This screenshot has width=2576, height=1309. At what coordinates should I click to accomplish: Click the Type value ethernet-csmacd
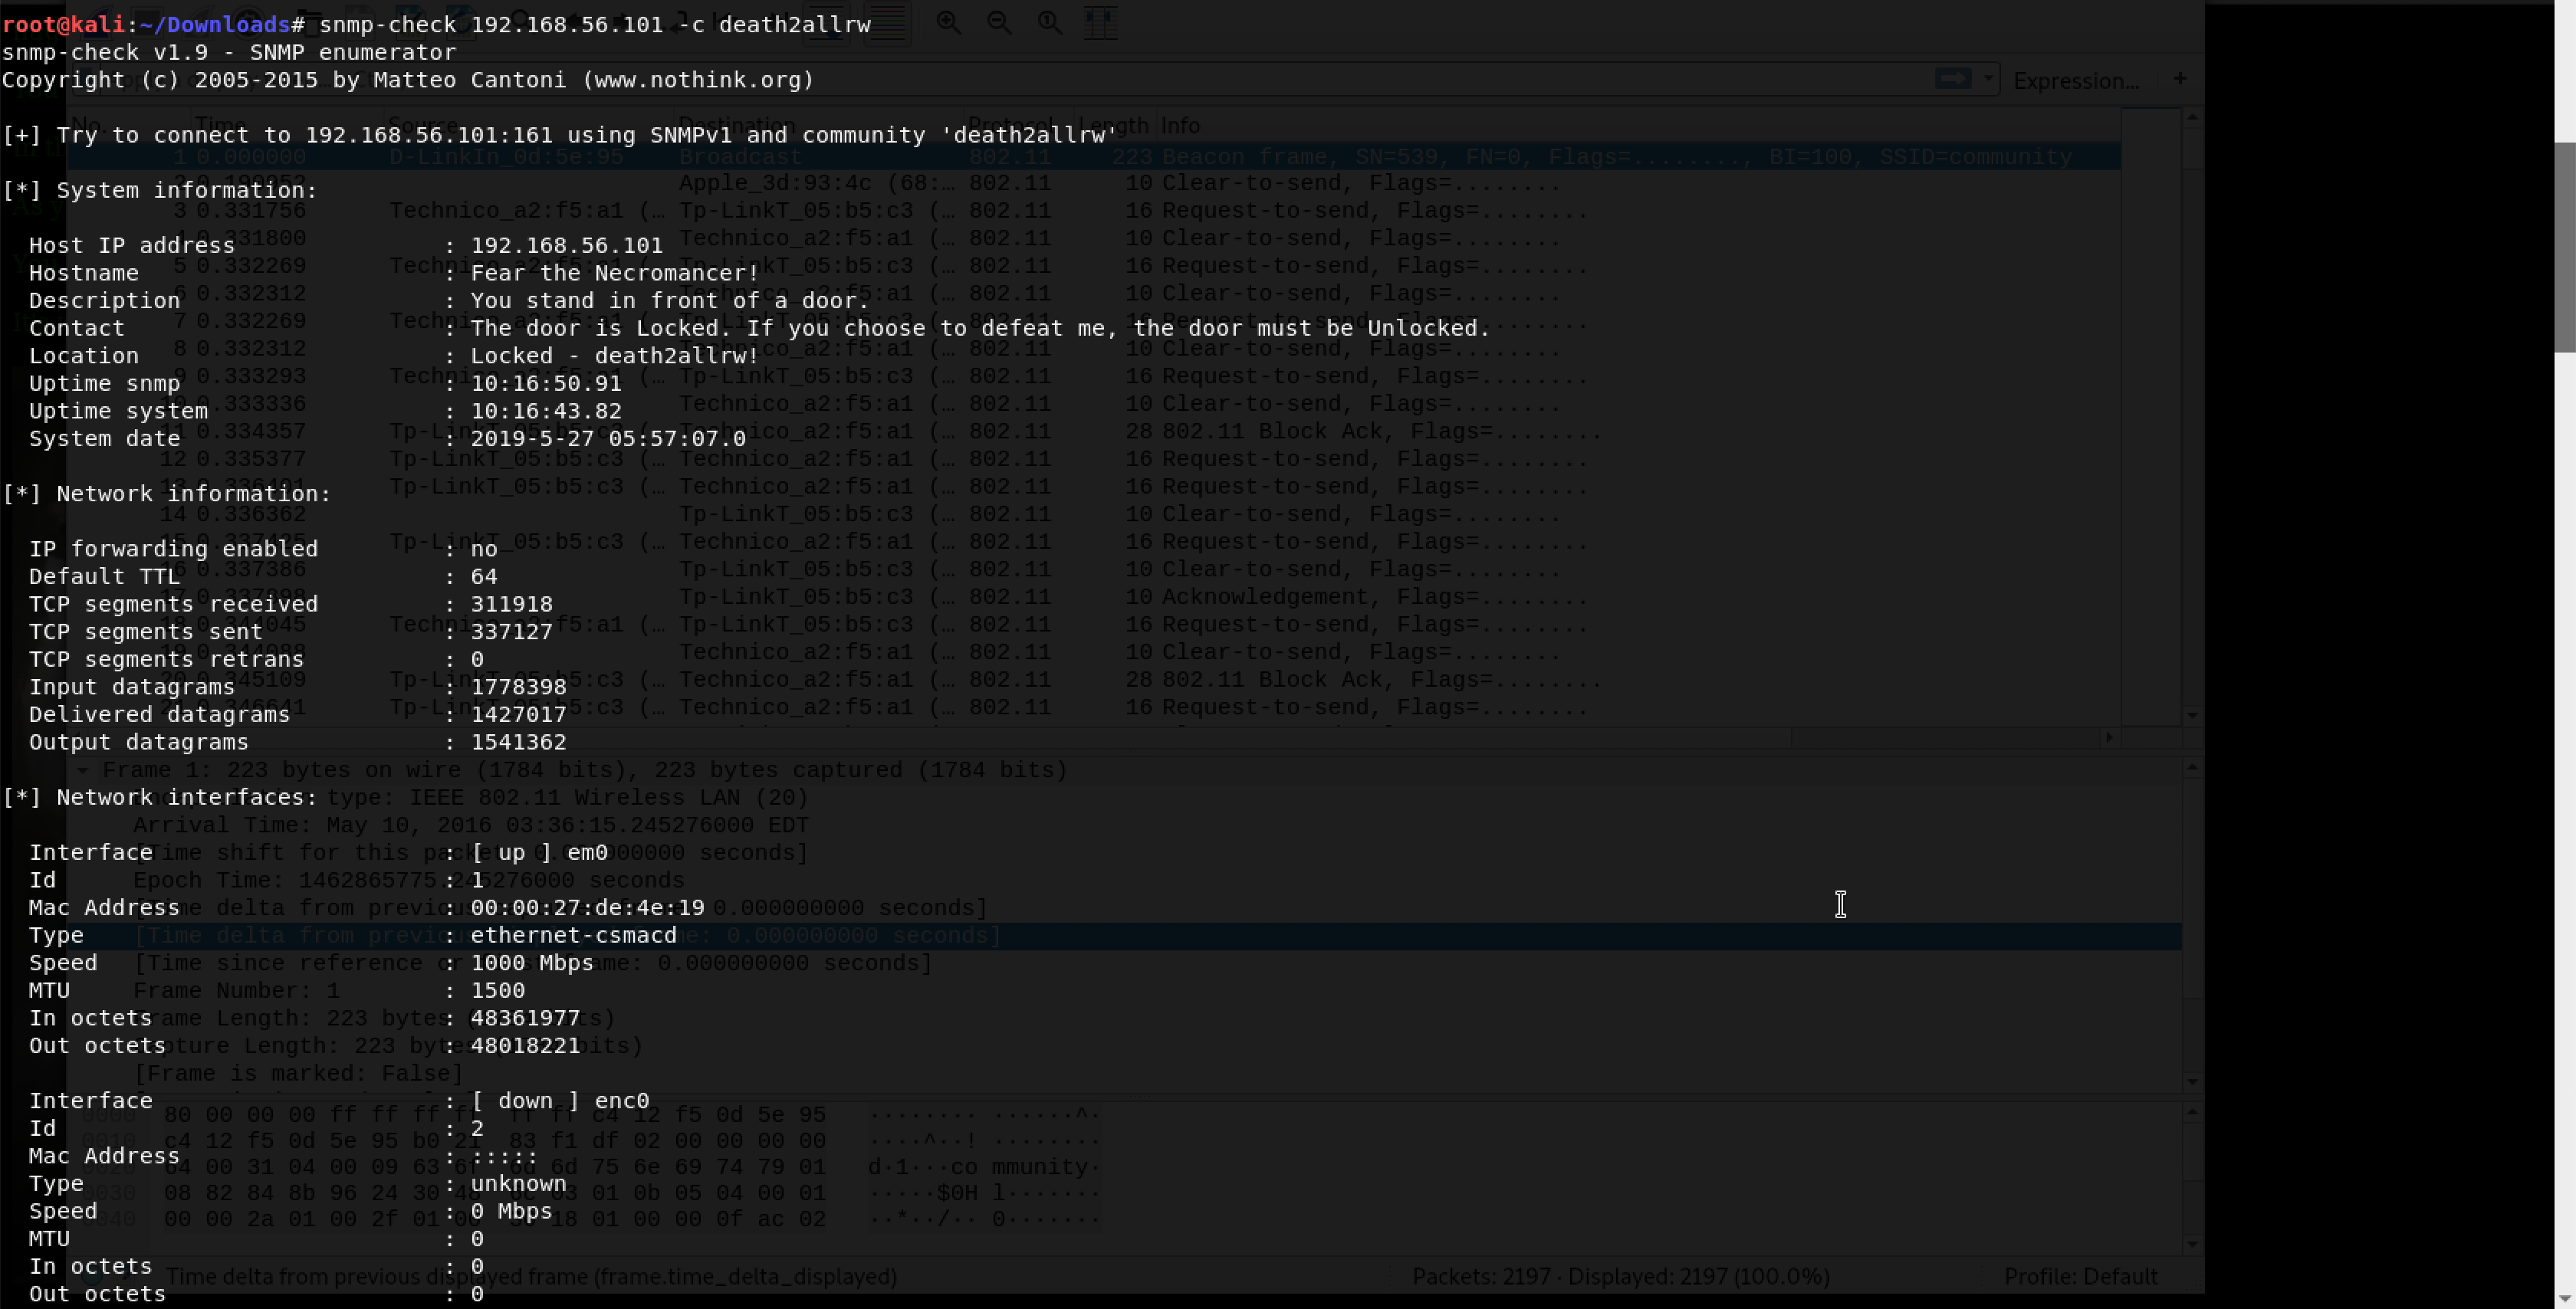pos(573,936)
